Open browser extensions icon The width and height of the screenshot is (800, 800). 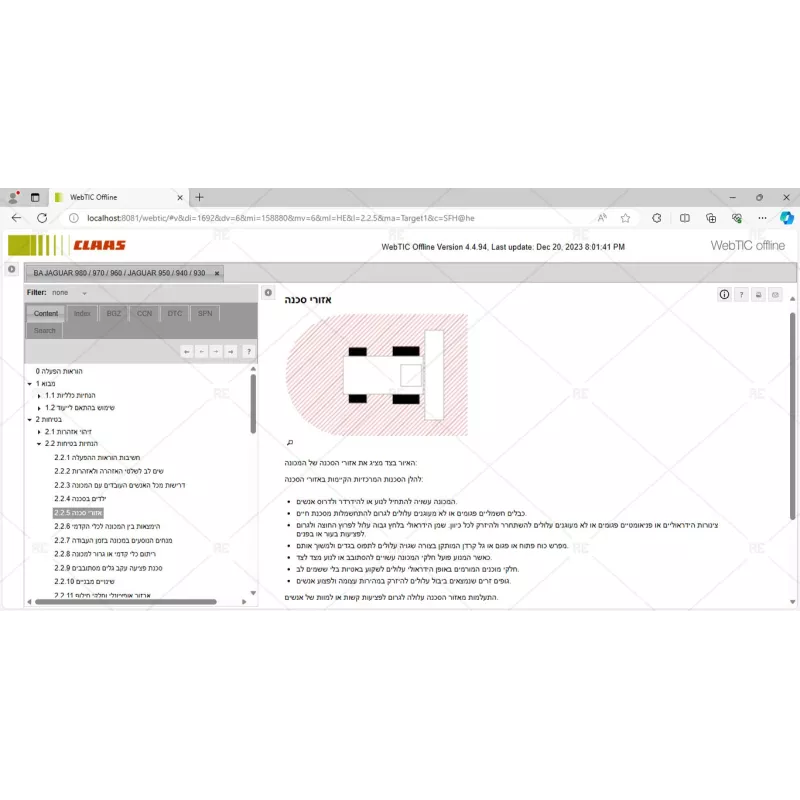pyautogui.click(x=710, y=217)
